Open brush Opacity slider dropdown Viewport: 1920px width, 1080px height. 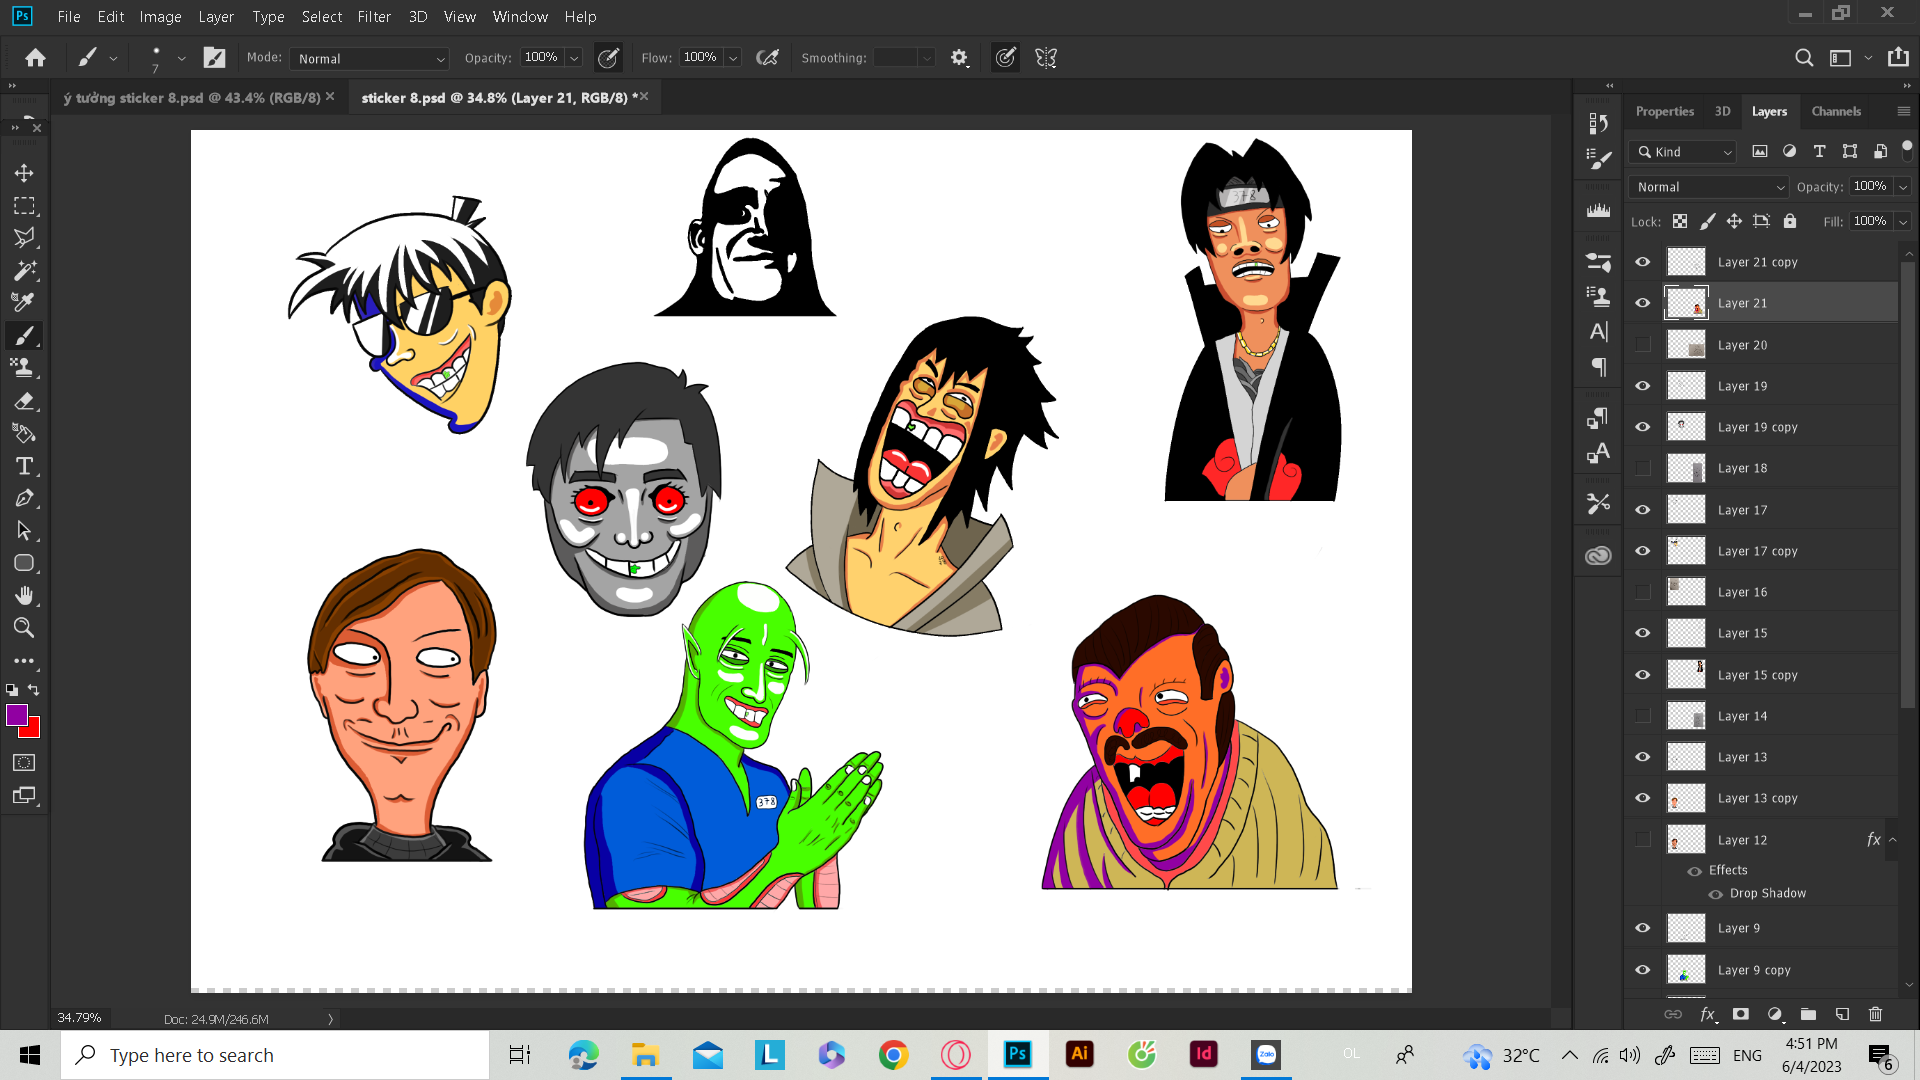pyautogui.click(x=575, y=58)
